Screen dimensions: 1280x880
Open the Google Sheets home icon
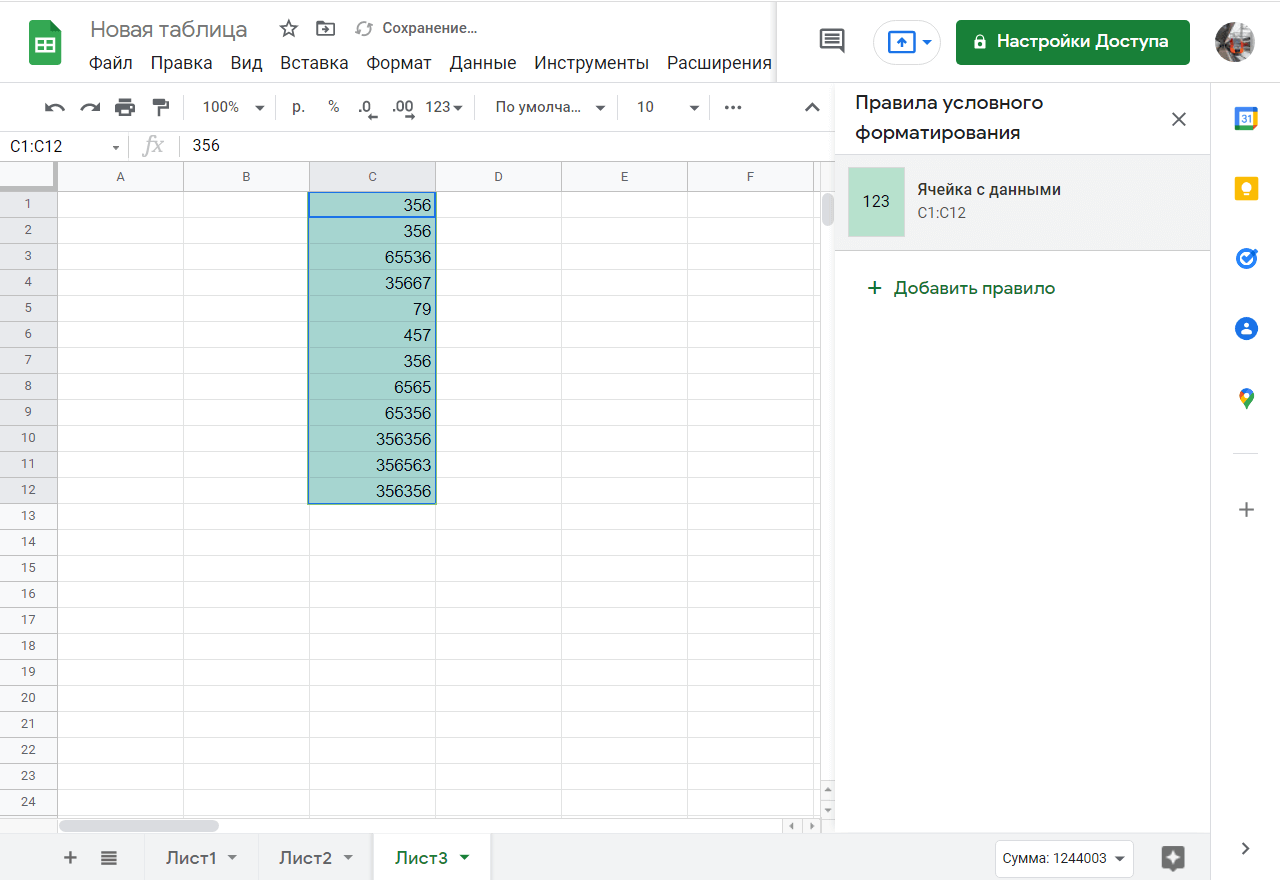45,45
